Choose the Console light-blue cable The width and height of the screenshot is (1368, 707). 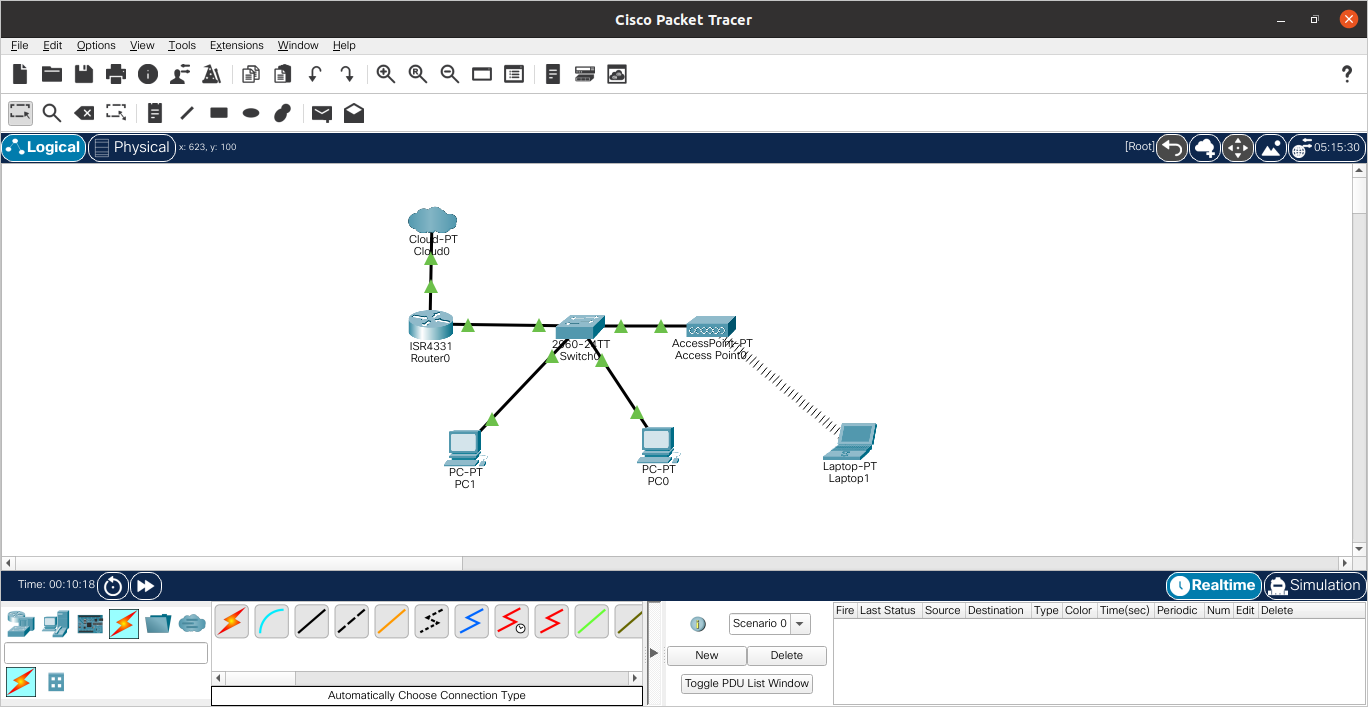click(x=272, y=622)
